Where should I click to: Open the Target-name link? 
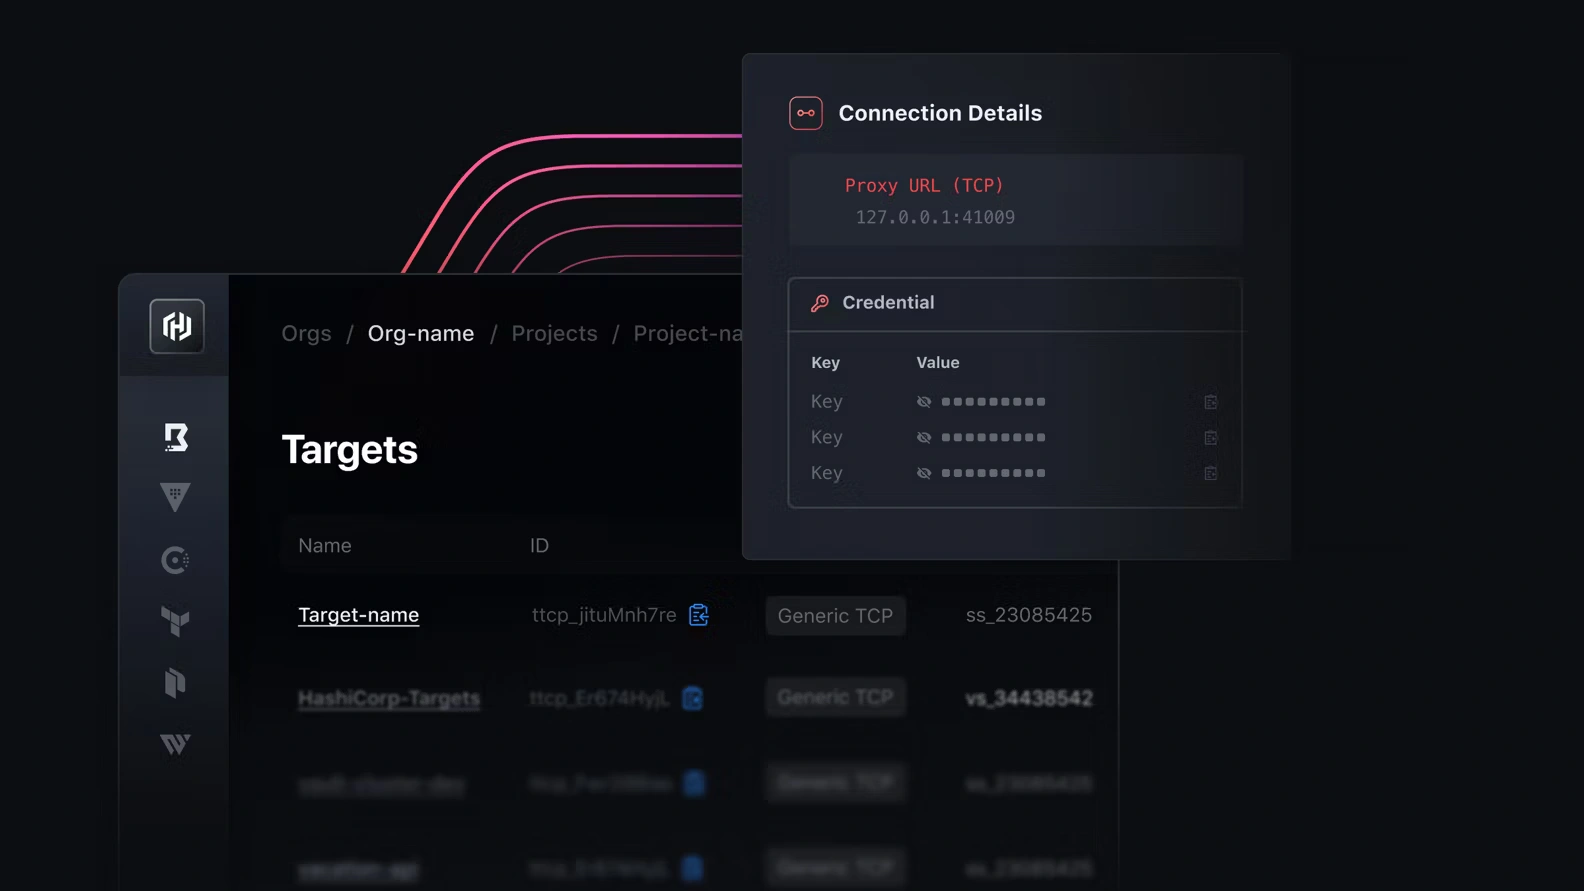pyautogui.click(x=358, y=615)
